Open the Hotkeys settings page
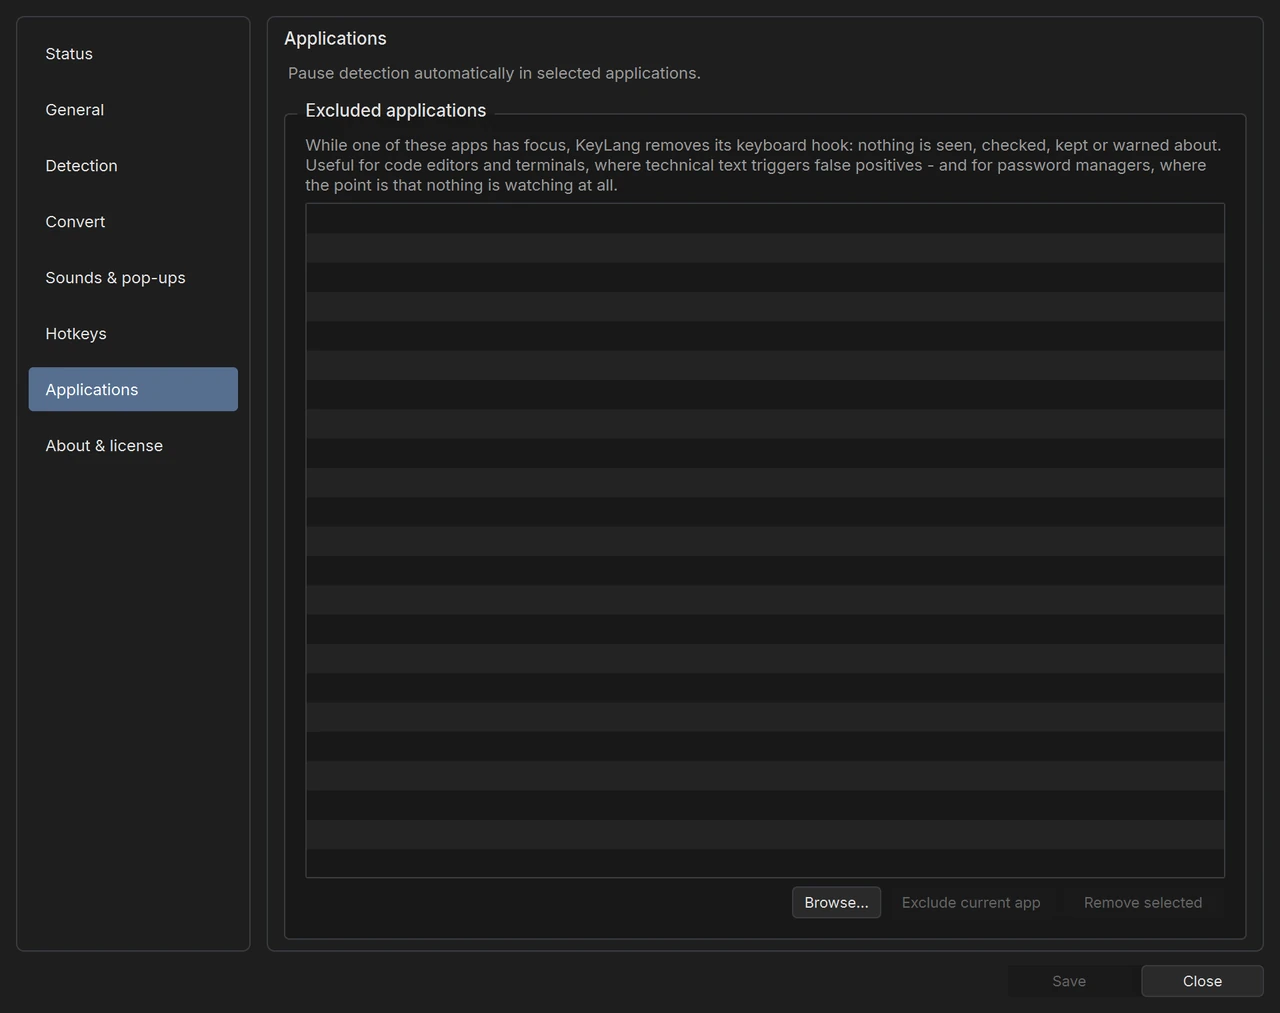This screenshot has width=1280, height=1013. coord(133,334)
